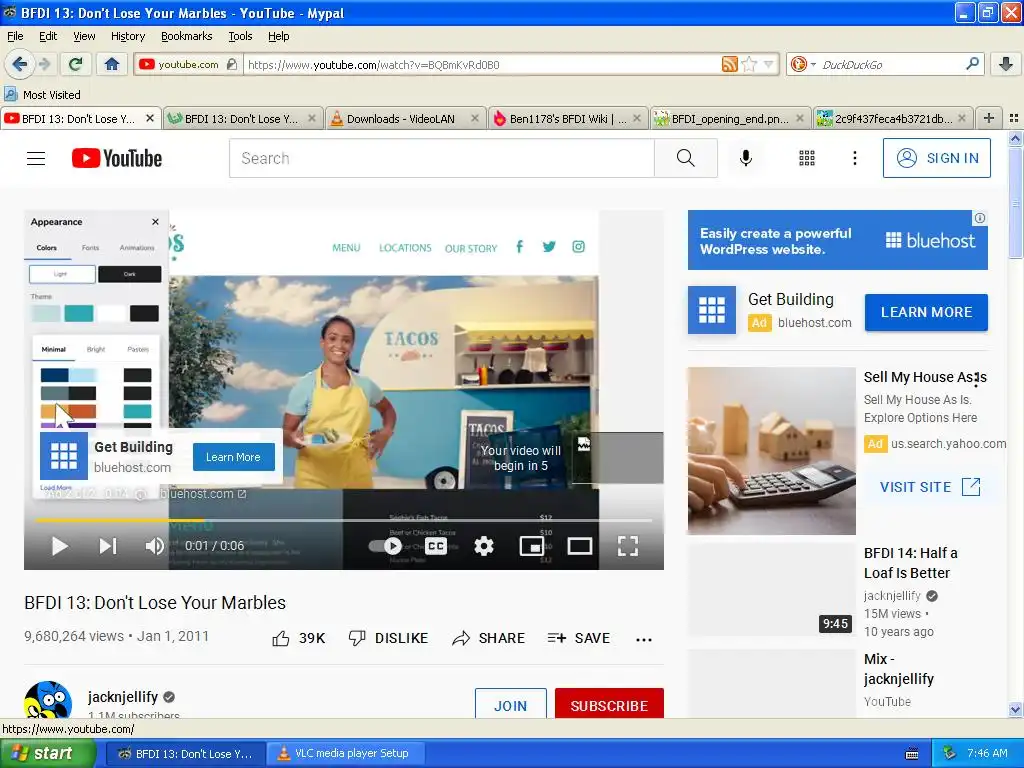Viewport: 1024px width, 768px height.
Task: Open the Tools menu
Action: click(x=240, y=36)
